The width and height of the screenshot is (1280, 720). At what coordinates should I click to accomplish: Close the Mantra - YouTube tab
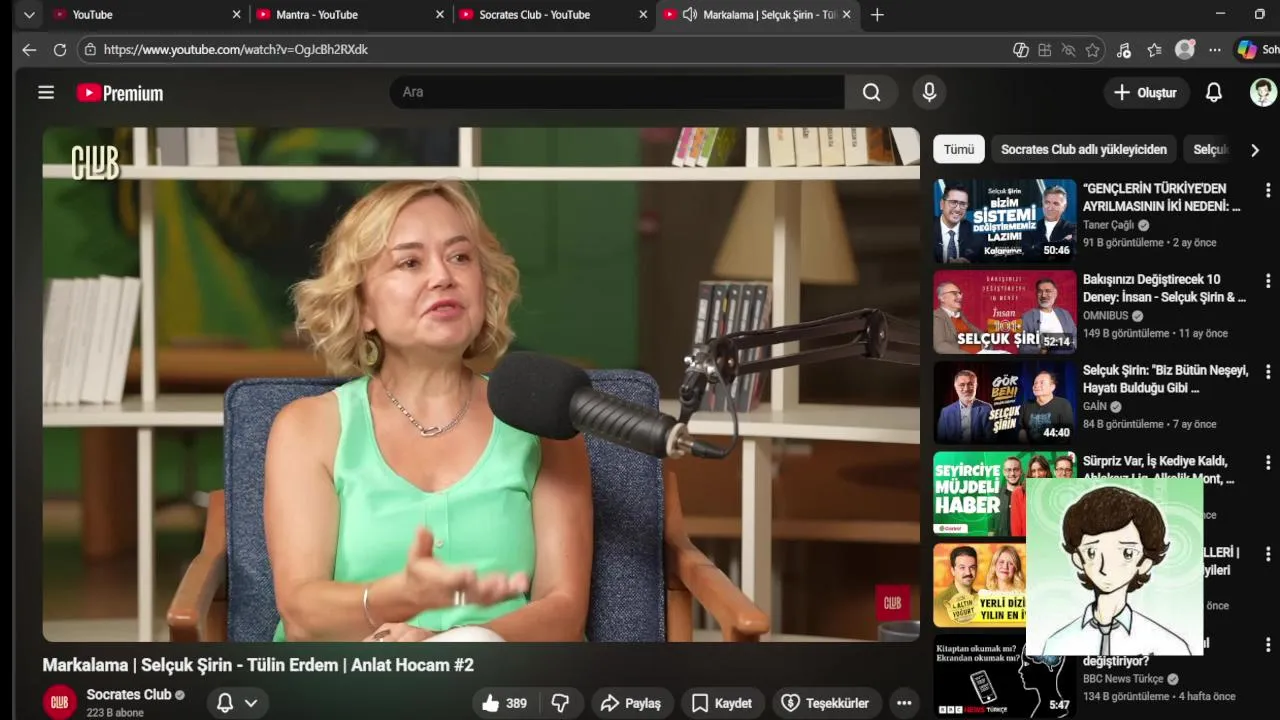pos(441,15)
